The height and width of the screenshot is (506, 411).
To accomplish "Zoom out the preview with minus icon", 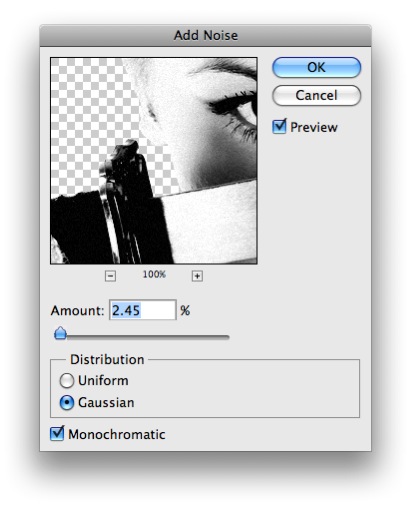I will point(110,276).
